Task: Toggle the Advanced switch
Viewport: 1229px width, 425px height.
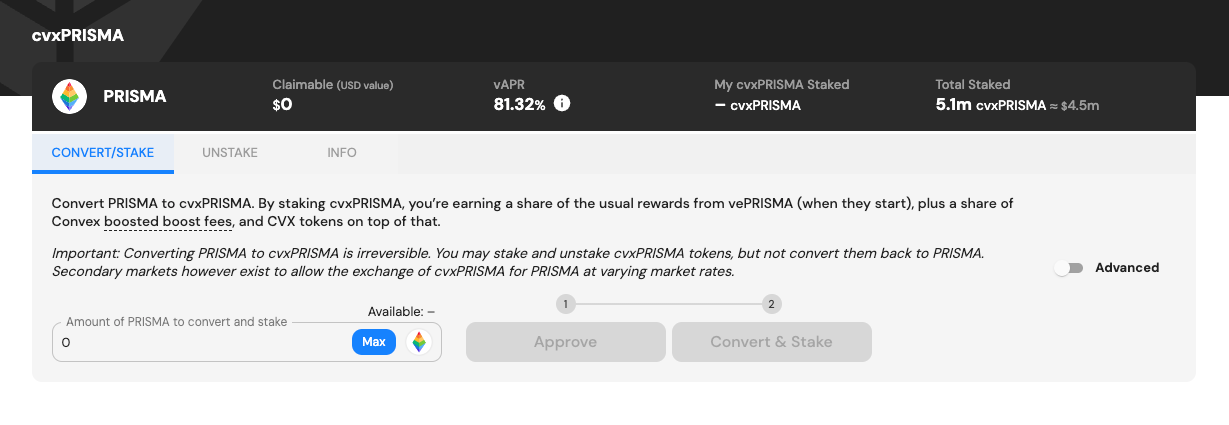Action: [1068, 268]
